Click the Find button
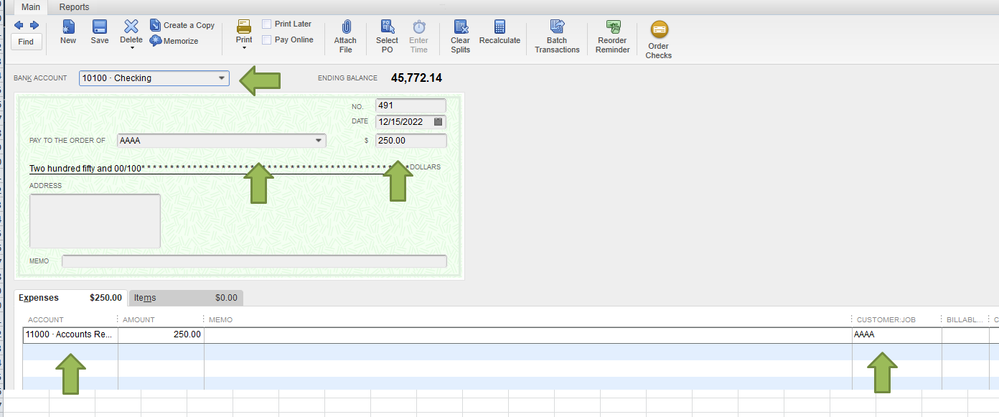Viewport: 999px width, 417px height. [26, 42]
